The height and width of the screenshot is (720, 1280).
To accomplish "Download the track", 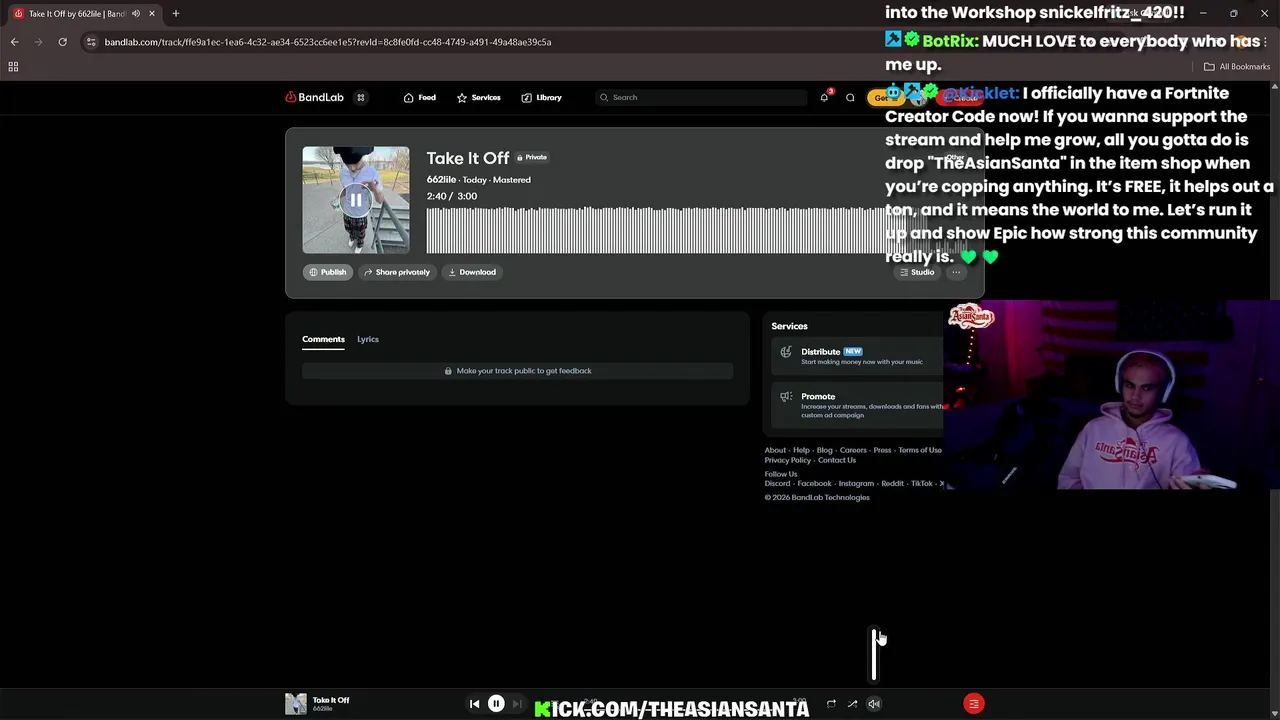I will (x=472, y=272).
